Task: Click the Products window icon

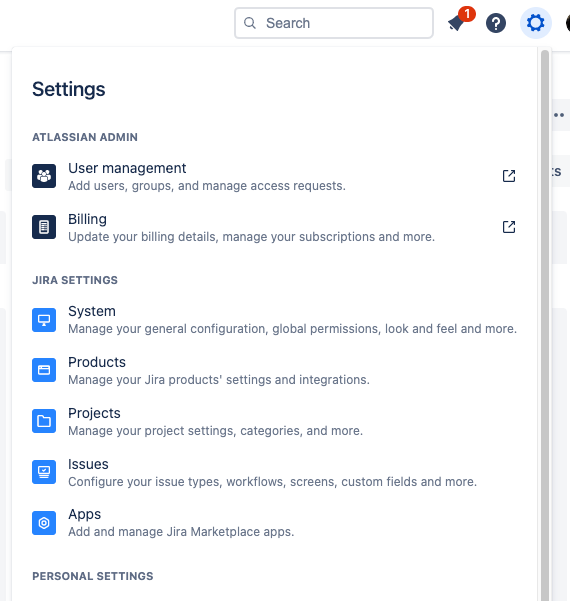Action: pos(44,370)
